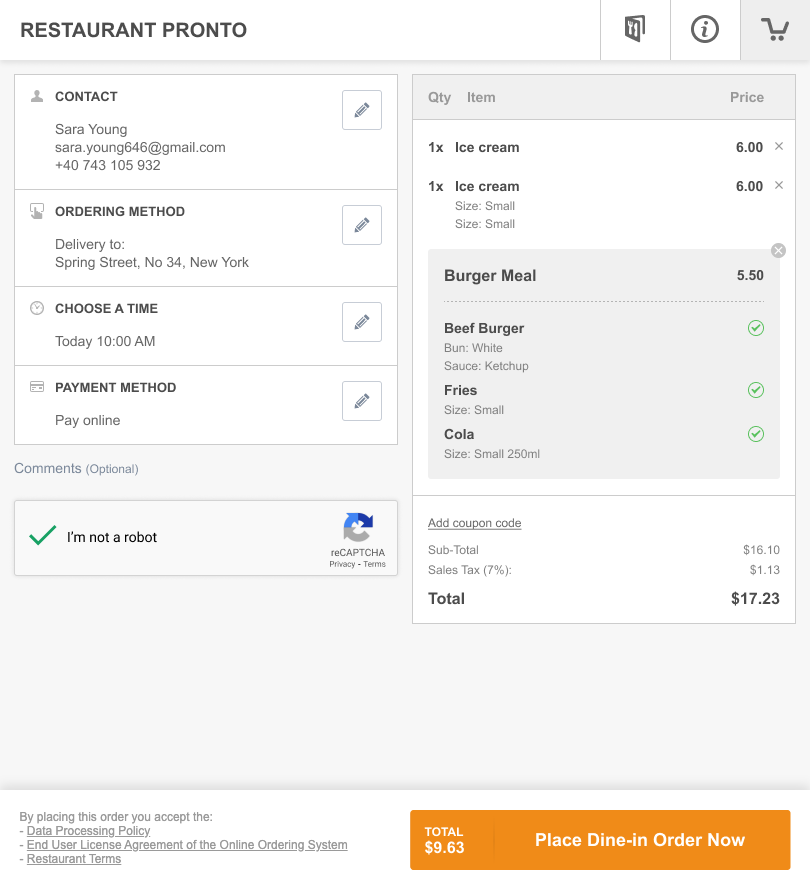Screen dimensions: 810x890
Task: Open the End User License Agreement link
Action: 187,845
